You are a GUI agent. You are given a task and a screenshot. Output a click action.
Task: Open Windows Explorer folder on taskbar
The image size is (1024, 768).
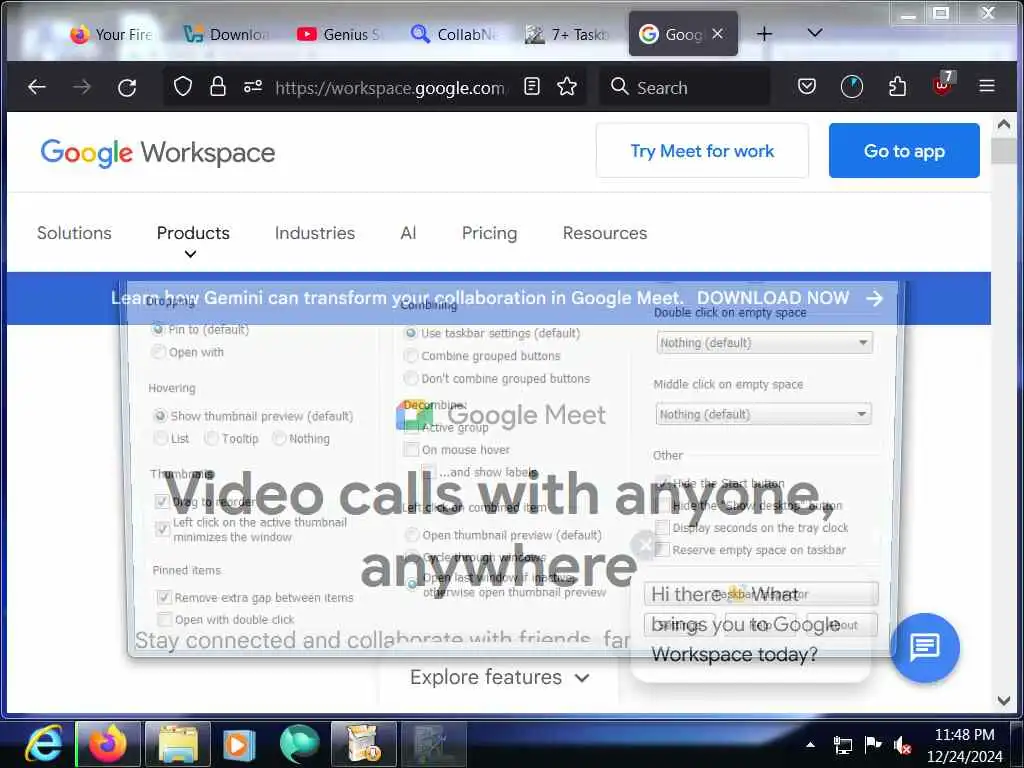(x=178, y=744)
